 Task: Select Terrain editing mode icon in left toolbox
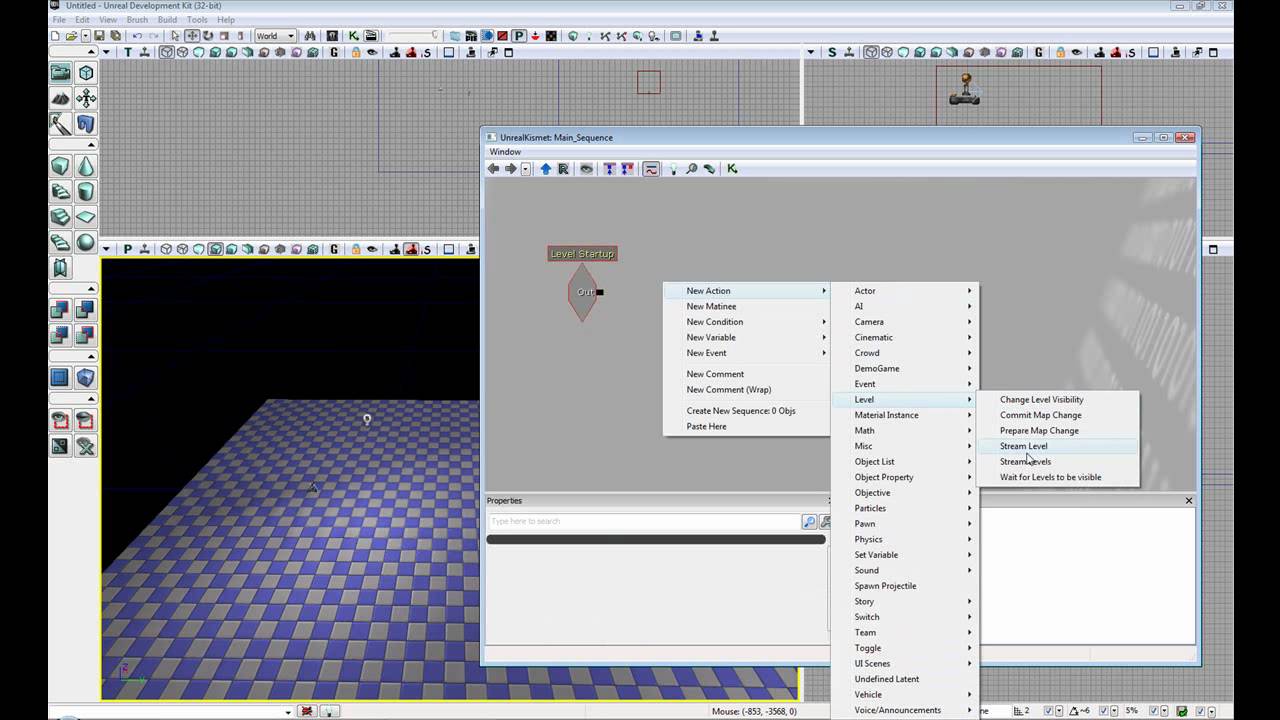click(61, 98)
